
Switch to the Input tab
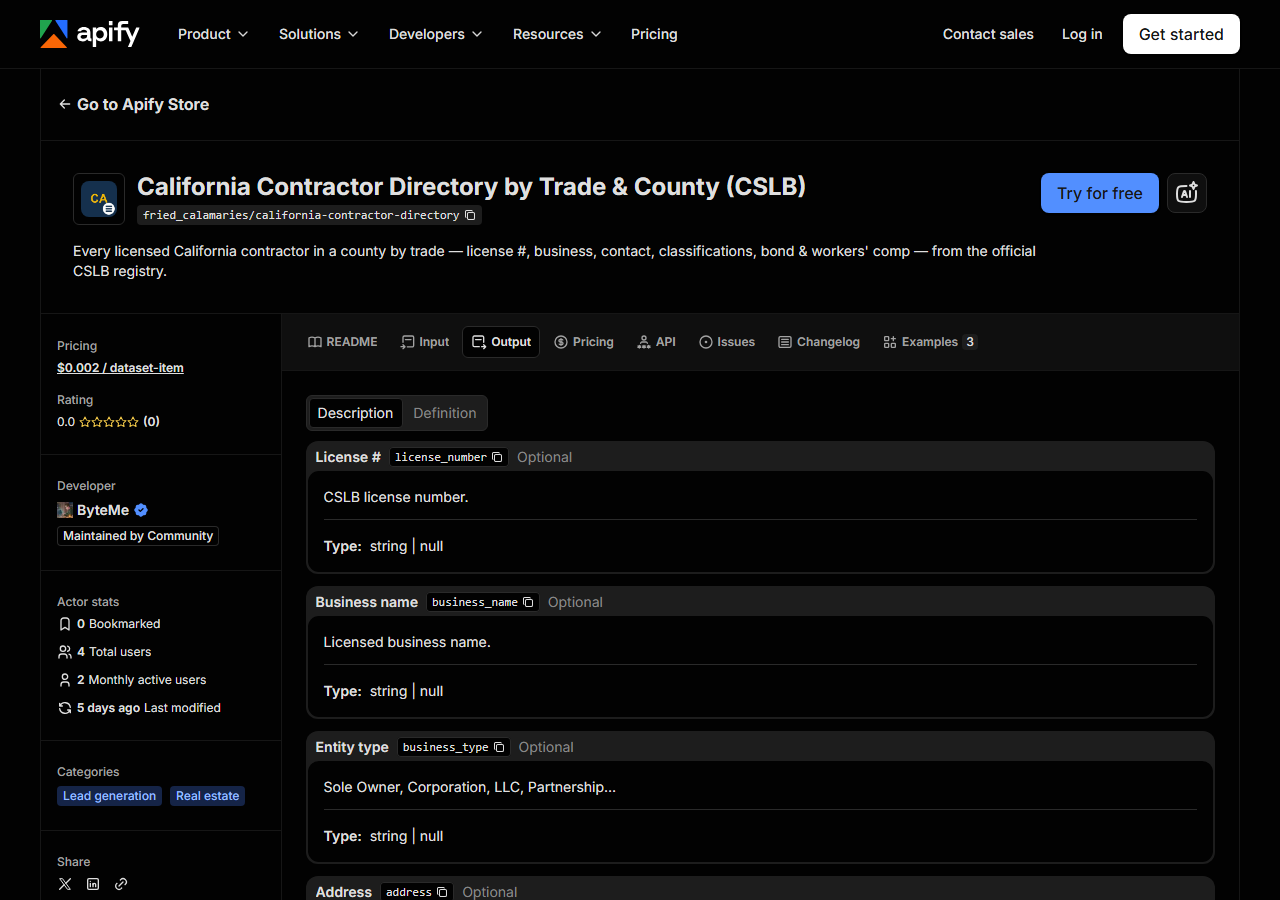425,342
